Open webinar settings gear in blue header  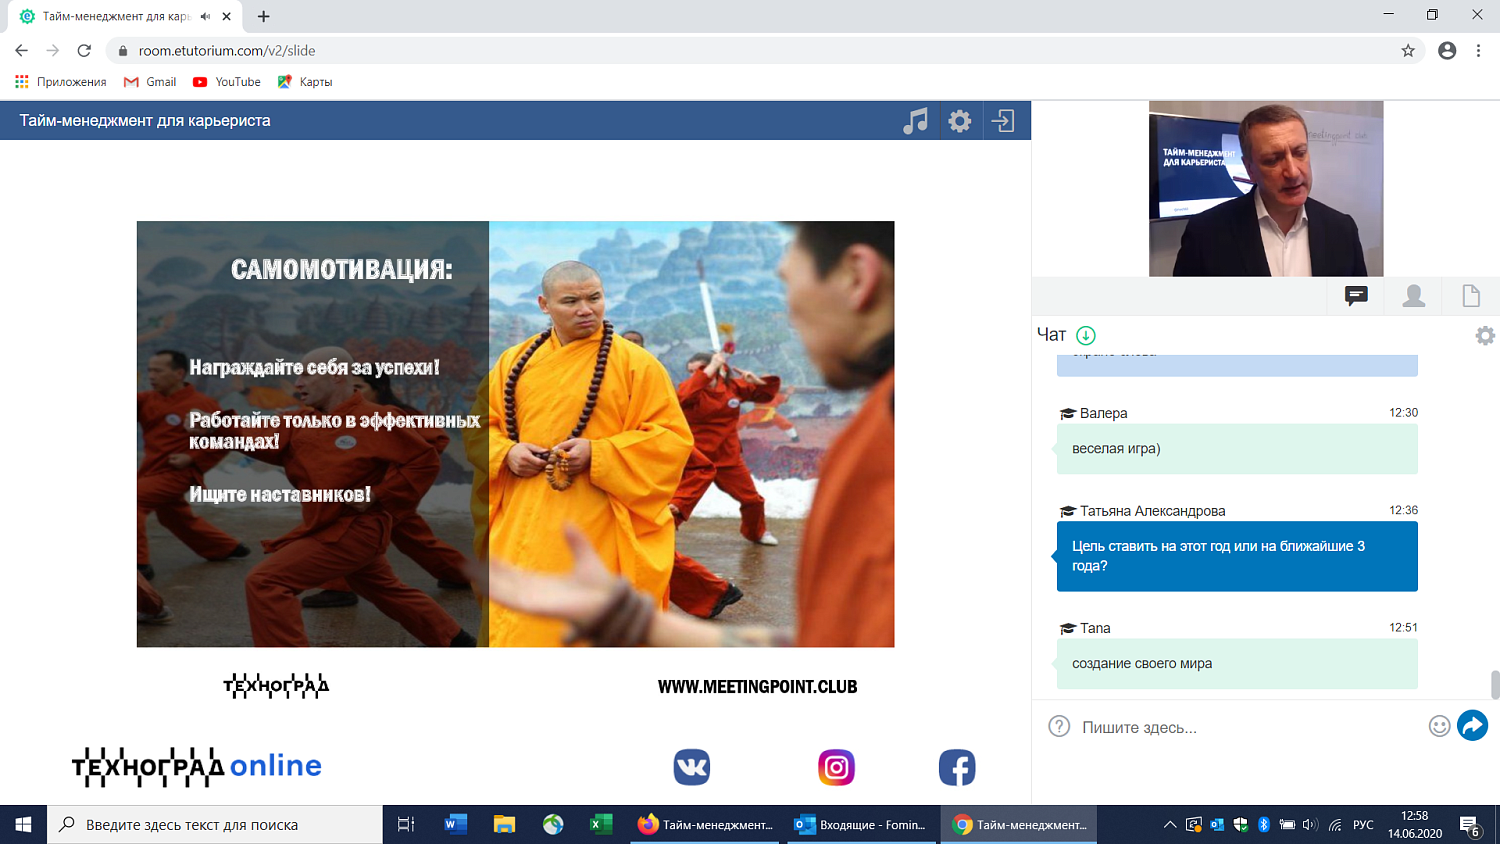pyautogui.click(x=960, y=121)
